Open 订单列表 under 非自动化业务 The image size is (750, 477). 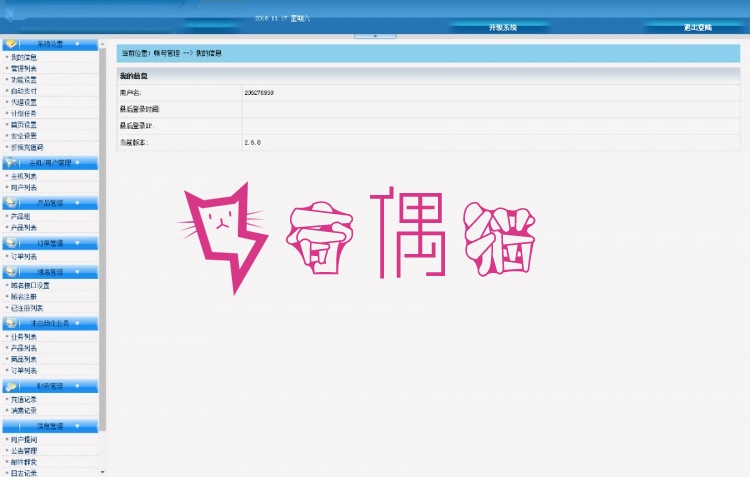pyautogui.click(x=24, y=370)
